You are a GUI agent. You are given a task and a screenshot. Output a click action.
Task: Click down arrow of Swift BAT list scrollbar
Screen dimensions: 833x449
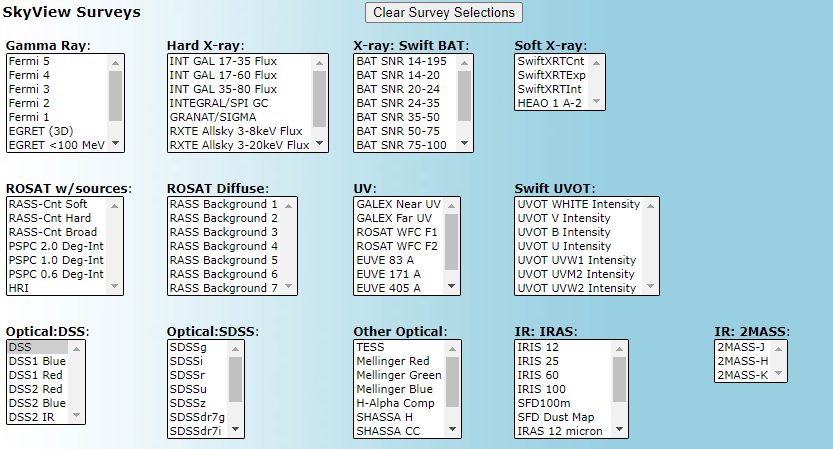click(x=464, y=143)
